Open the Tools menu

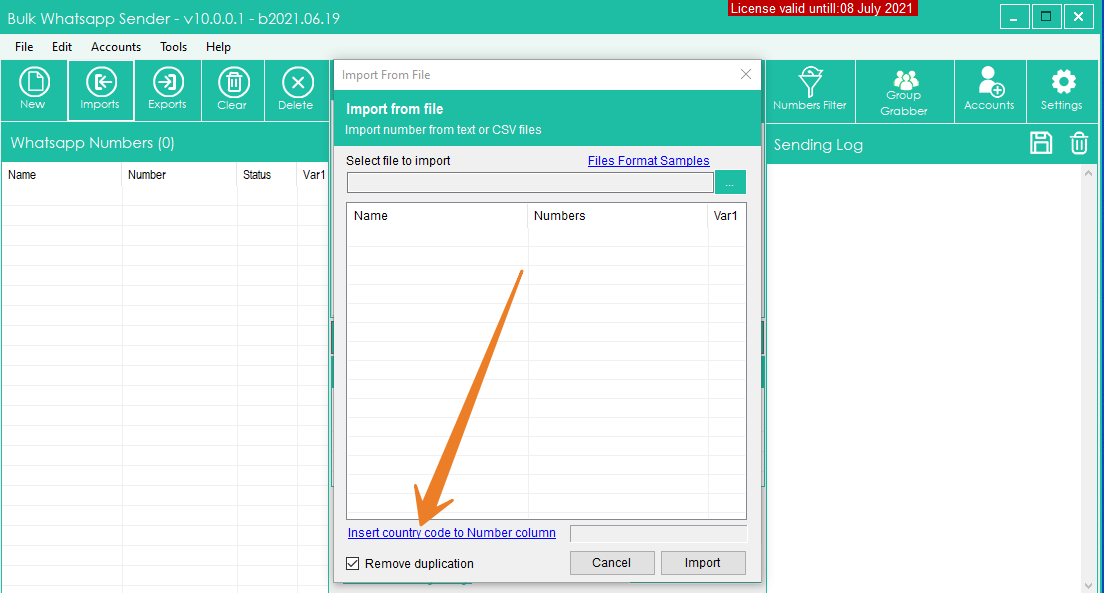pyautogui.click(x=173, y=46)
